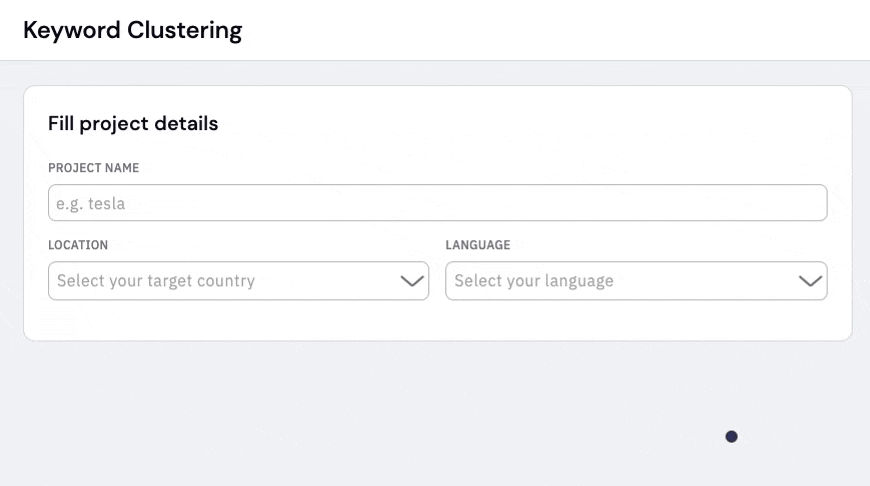Open the Location country selector

239,281
